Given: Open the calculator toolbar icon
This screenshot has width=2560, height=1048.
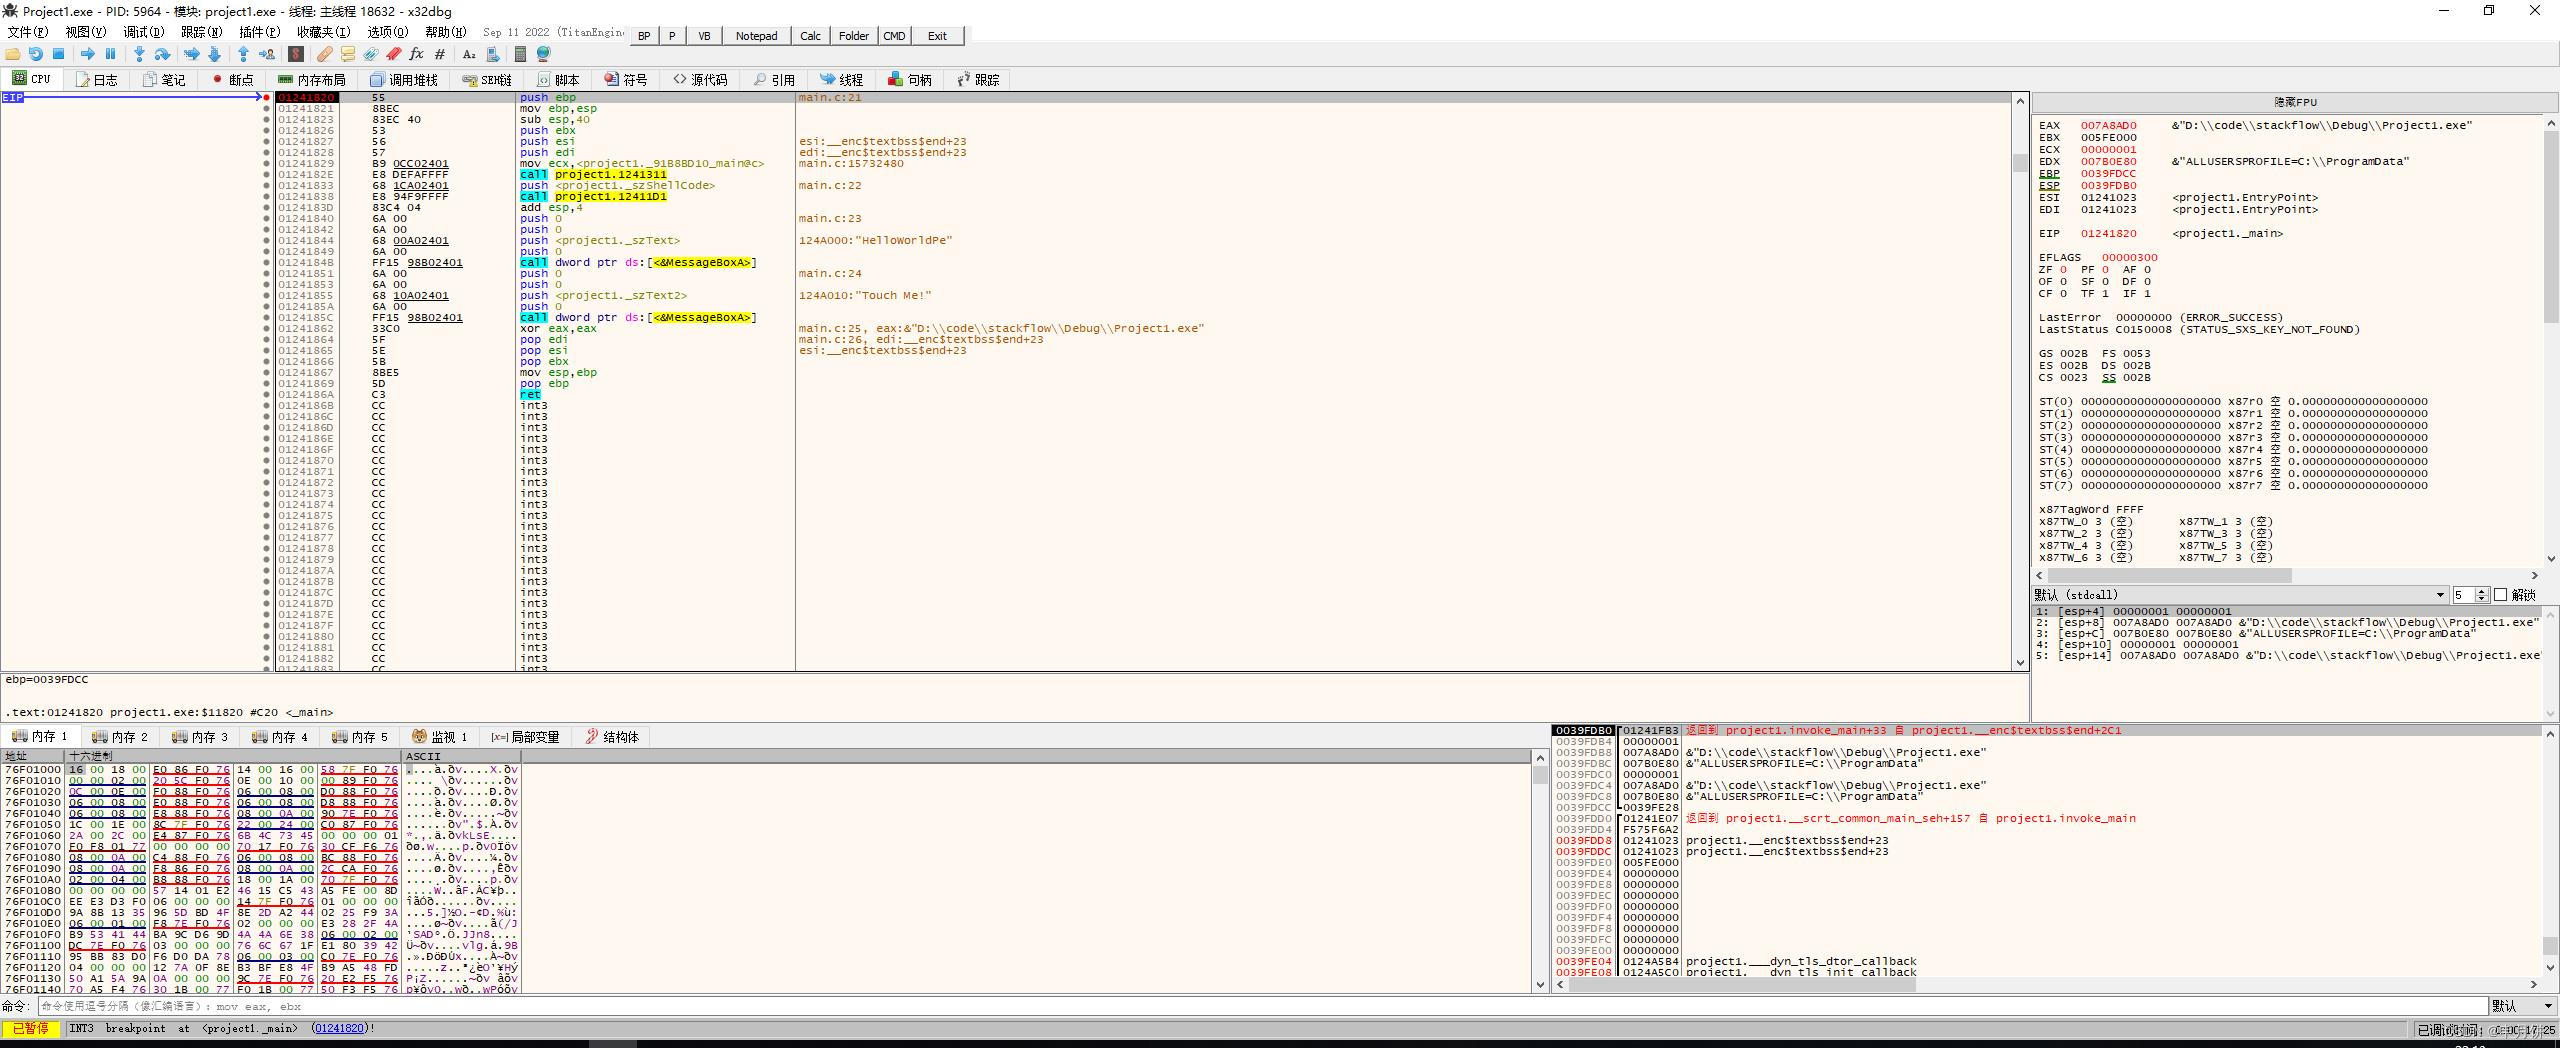Looking at the screenshot, I should 520,54.
